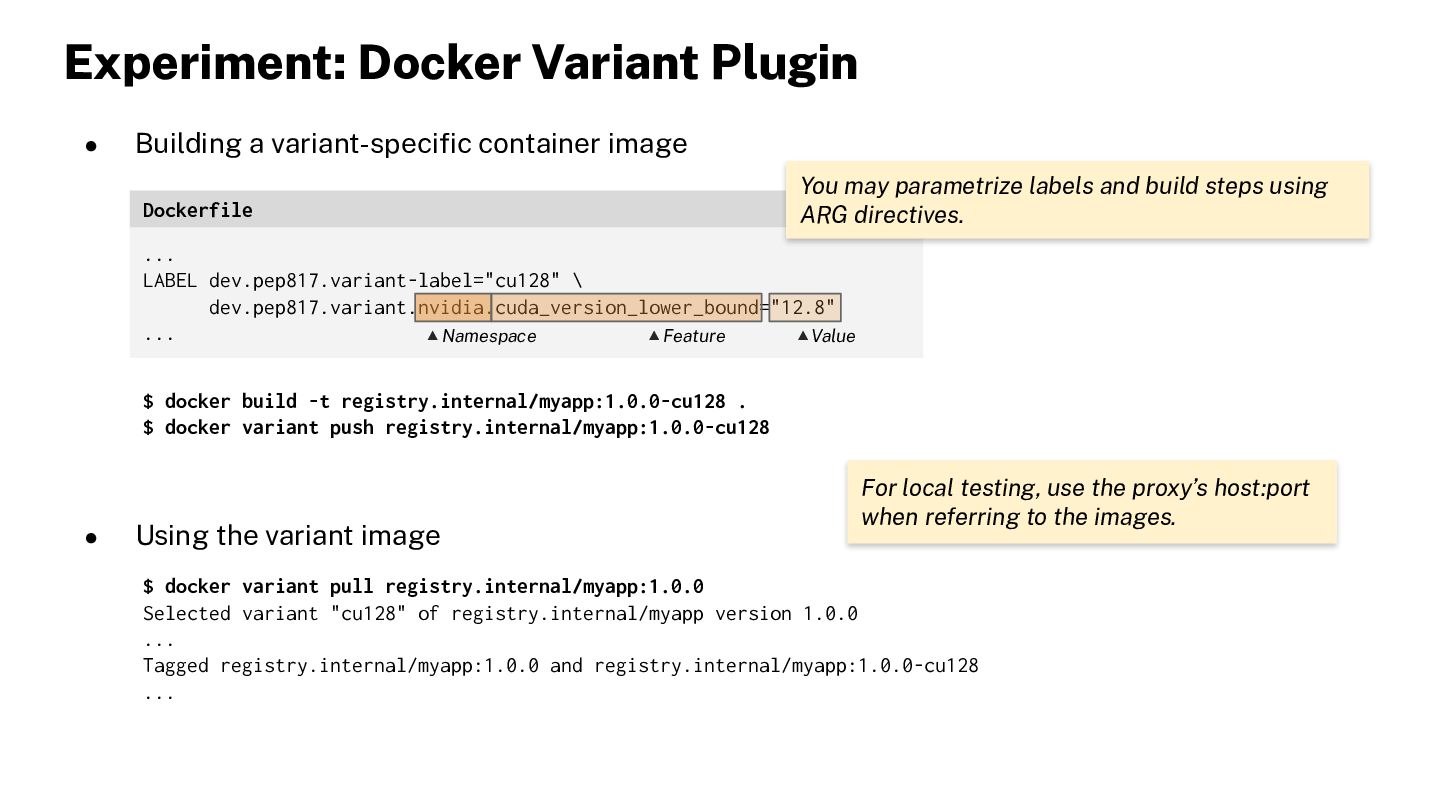Click Using the variant image text

[288, 535]
